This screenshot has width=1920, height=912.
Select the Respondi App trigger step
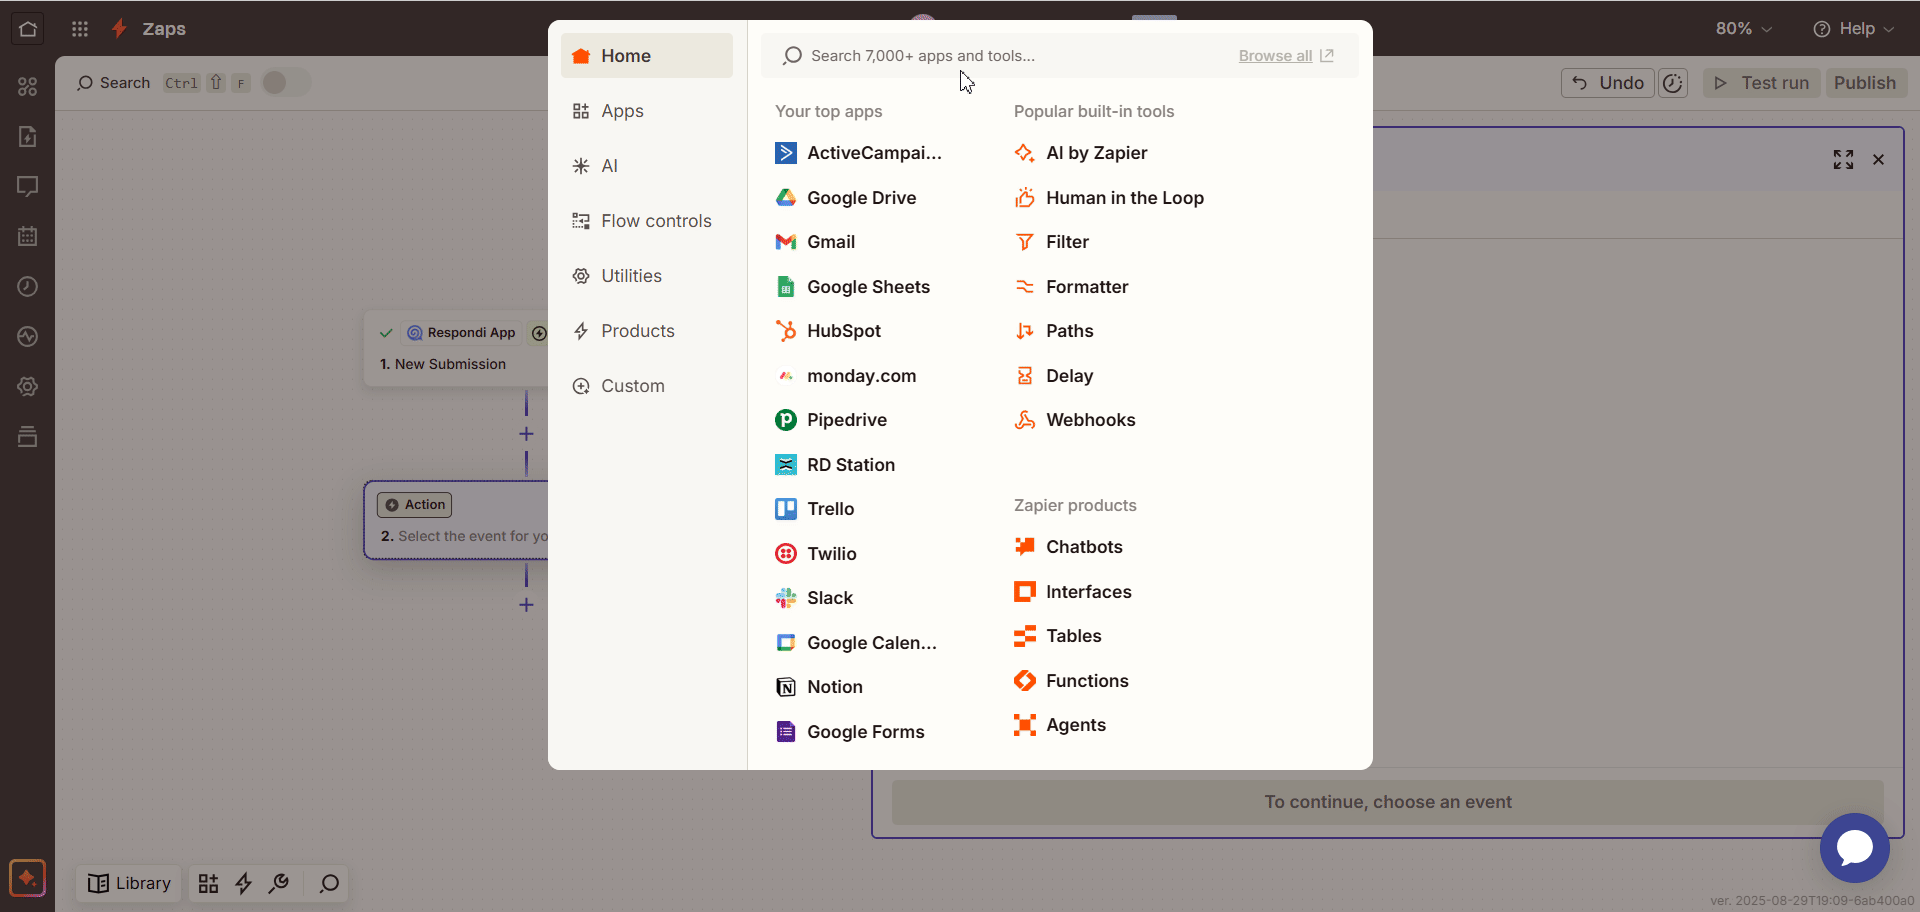pyautogui.click(x=456, y=348)
